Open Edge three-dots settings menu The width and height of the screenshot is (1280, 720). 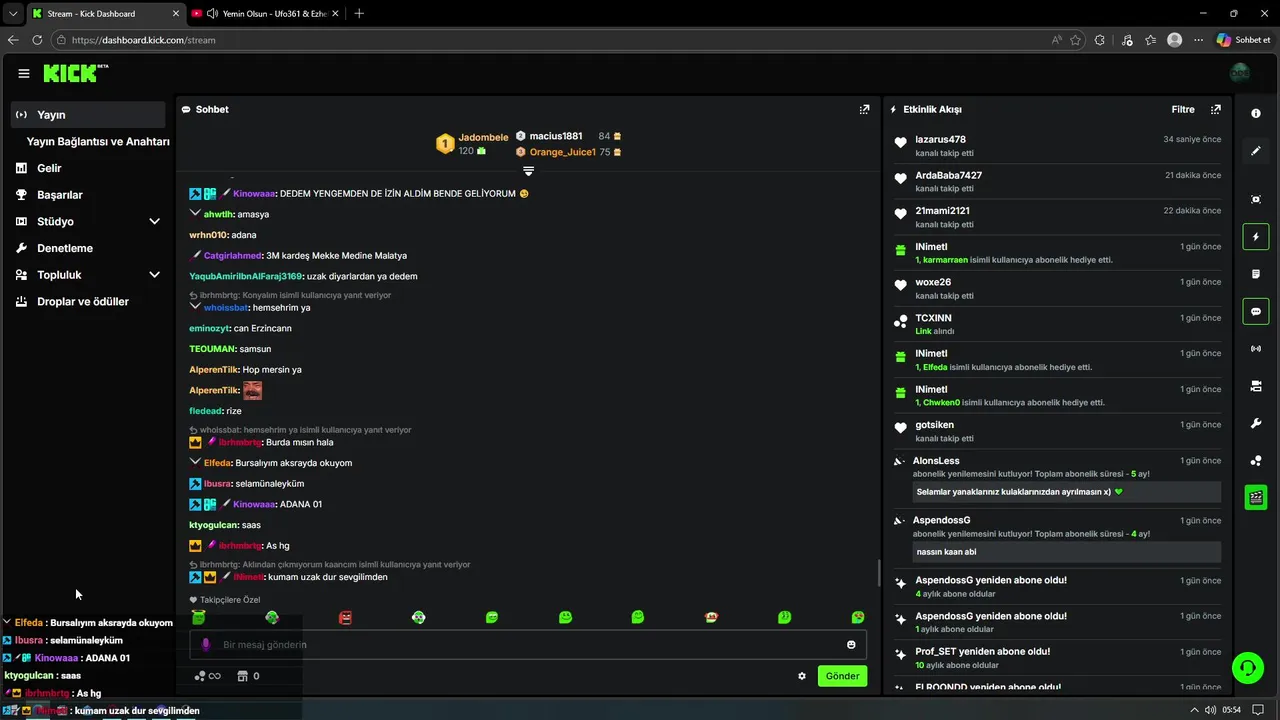[1198, 40]
